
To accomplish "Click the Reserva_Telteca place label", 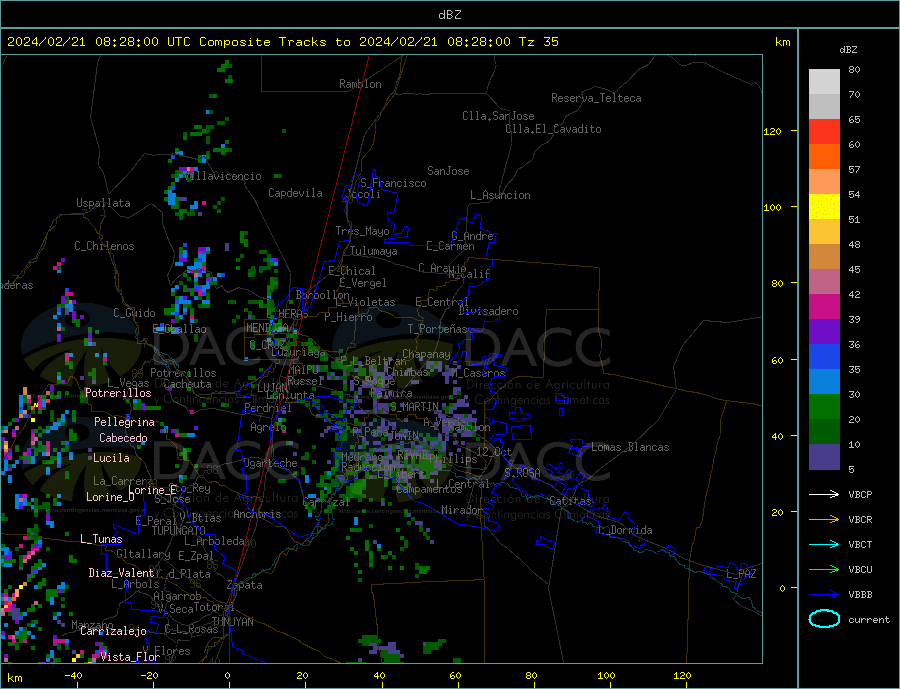I will click(596, 98).
